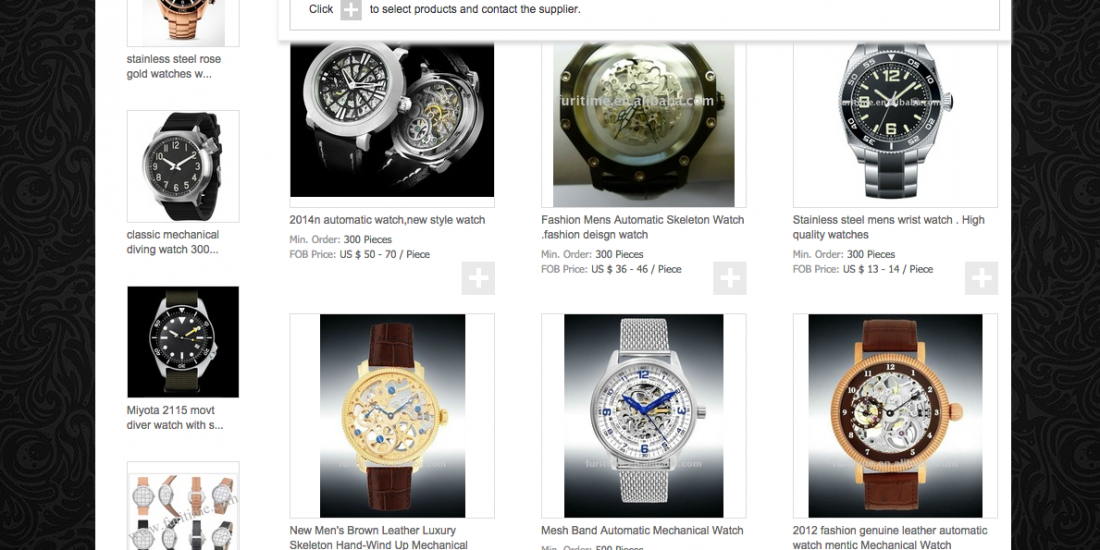Select sidebar green nylon strap diver thumbnail

[183, 342]
